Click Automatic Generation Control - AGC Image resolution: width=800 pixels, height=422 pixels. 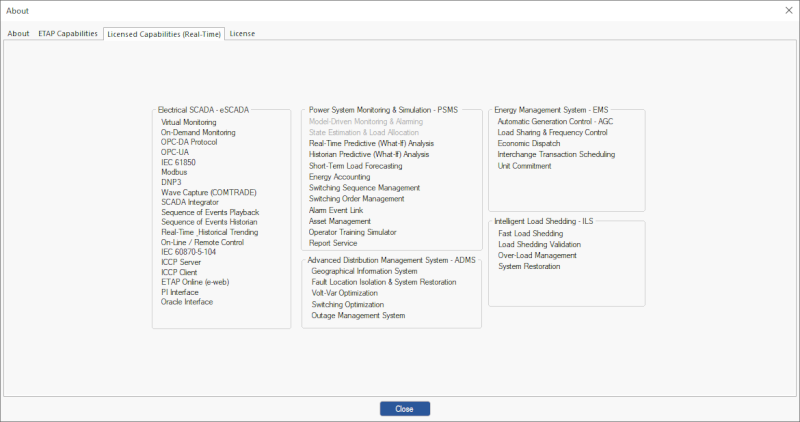pyautogui.click(x=555, y=121)
